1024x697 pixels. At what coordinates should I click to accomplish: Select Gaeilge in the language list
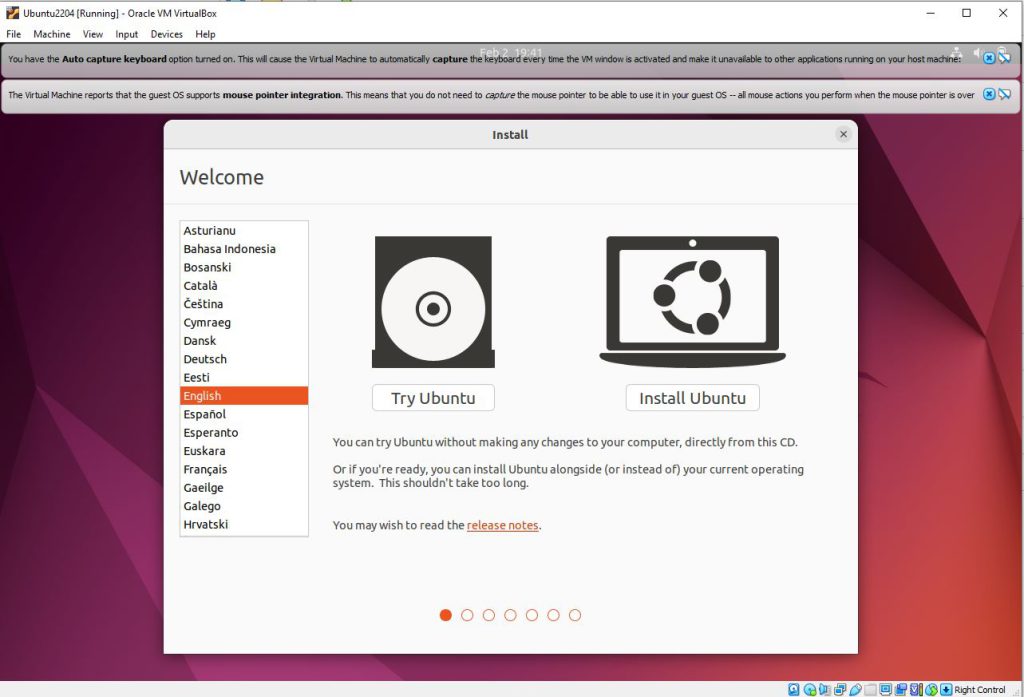244,487
